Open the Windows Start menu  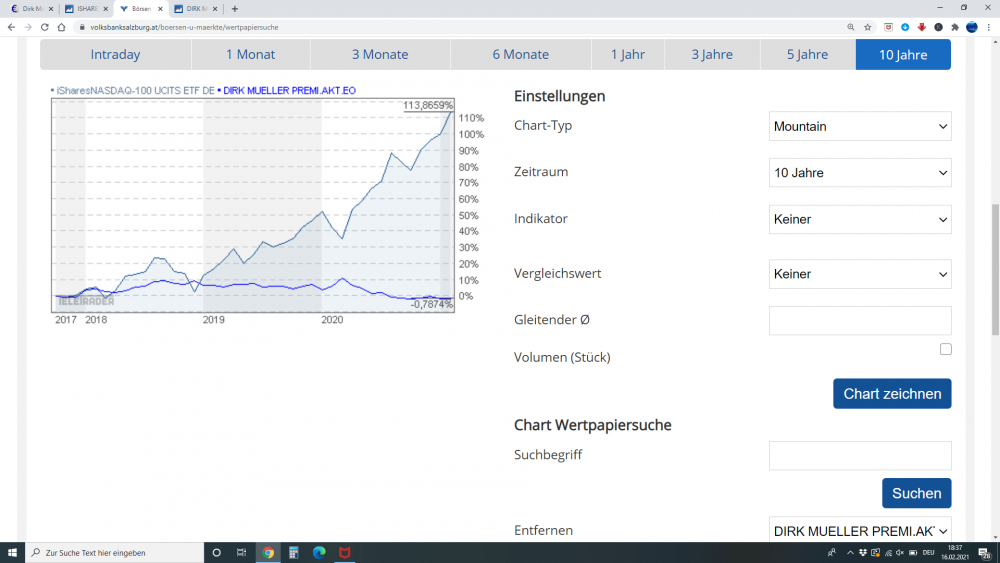pos(12,553)
